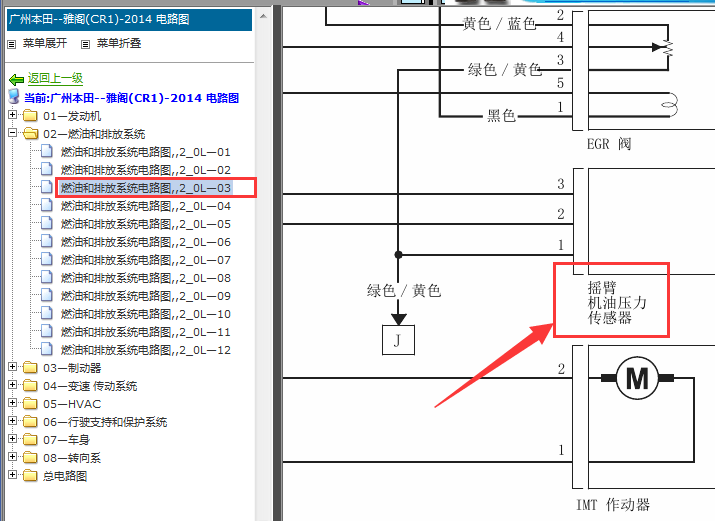Viewport: 715px width, 521px height.
Task: Click the 菜单展开 text button
Action: (x=45, y=43)
